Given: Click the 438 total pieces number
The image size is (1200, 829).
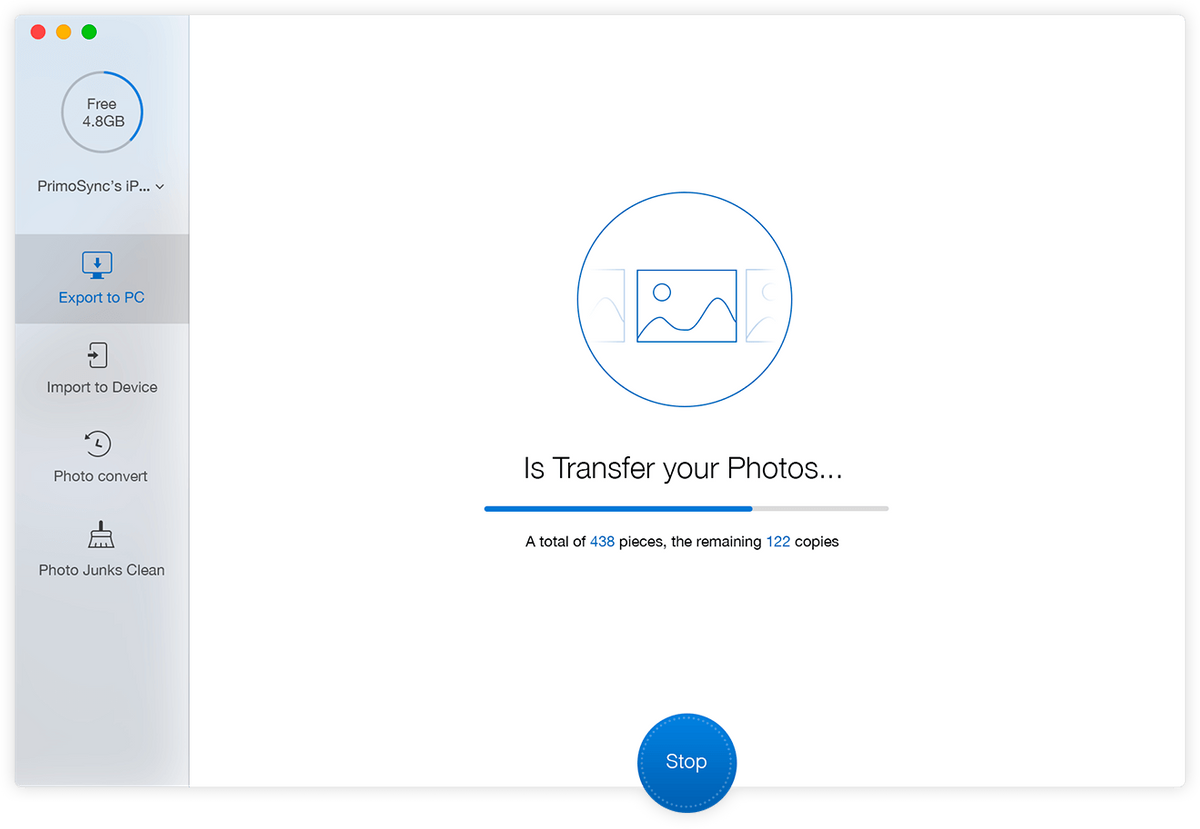Looking at the screenshot, I should point(602,542).
